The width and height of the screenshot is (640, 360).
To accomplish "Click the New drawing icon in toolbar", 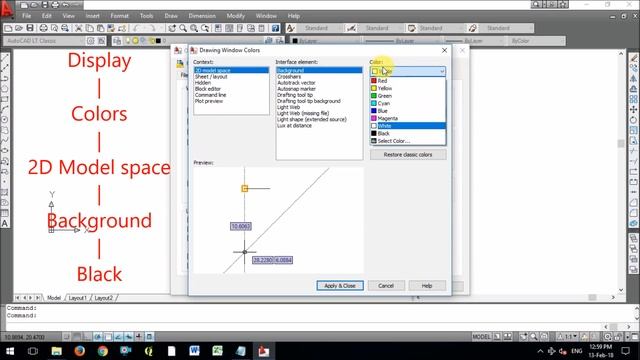I will point(8,28).
